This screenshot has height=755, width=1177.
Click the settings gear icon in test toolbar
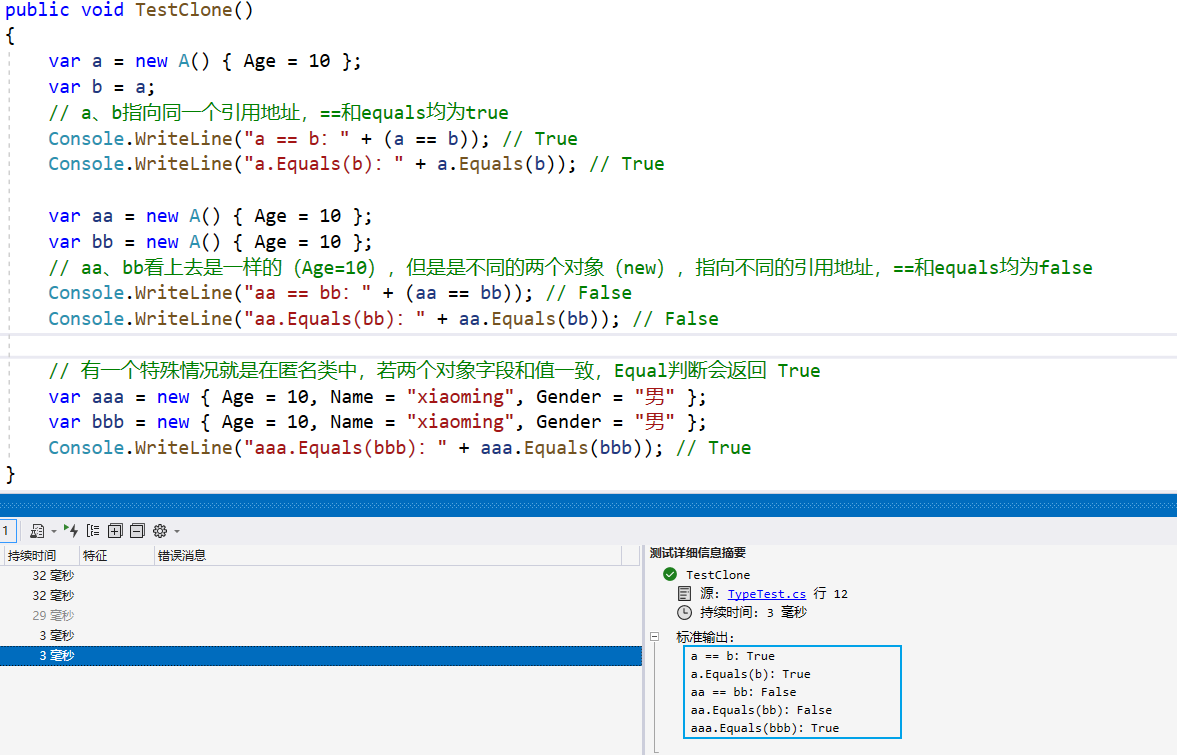(x=160, y=531)
